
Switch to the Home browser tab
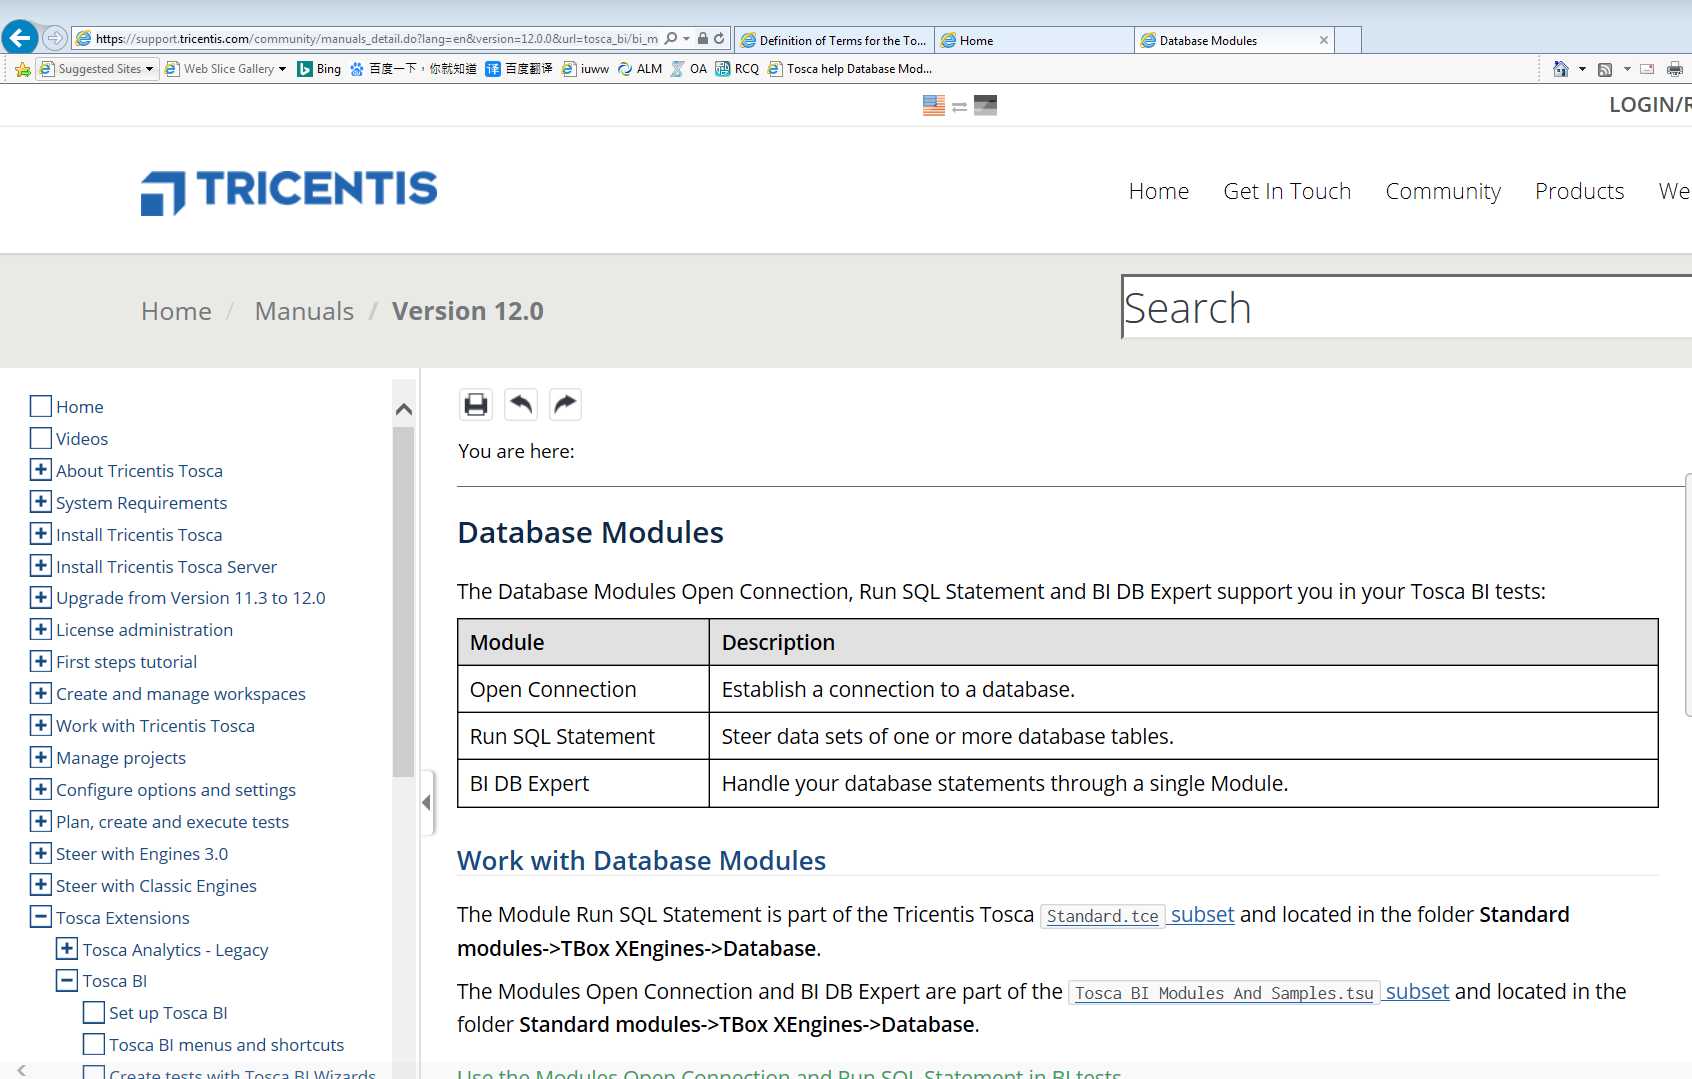point(1034,40)
